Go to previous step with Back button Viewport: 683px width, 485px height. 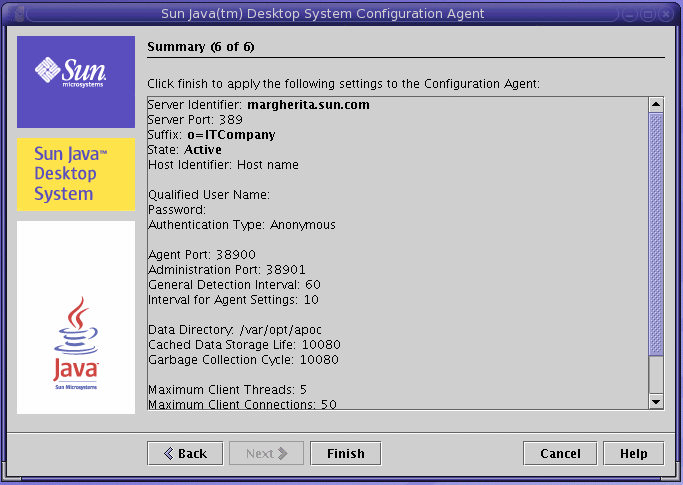tap(185, 454)
